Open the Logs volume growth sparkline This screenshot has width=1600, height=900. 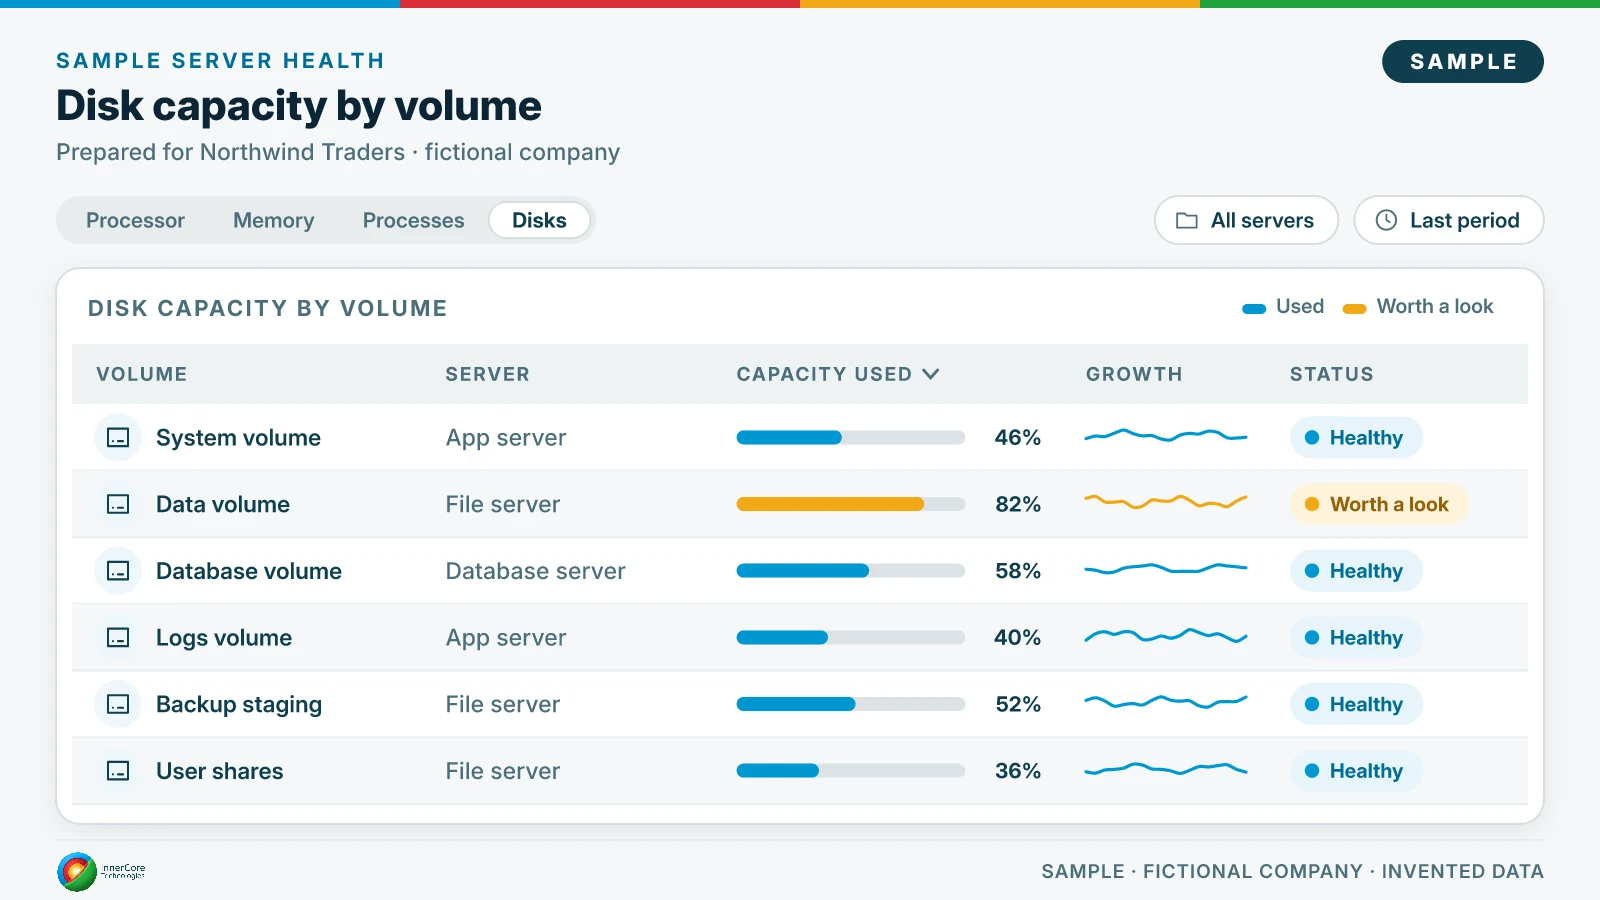(1166, 635)
